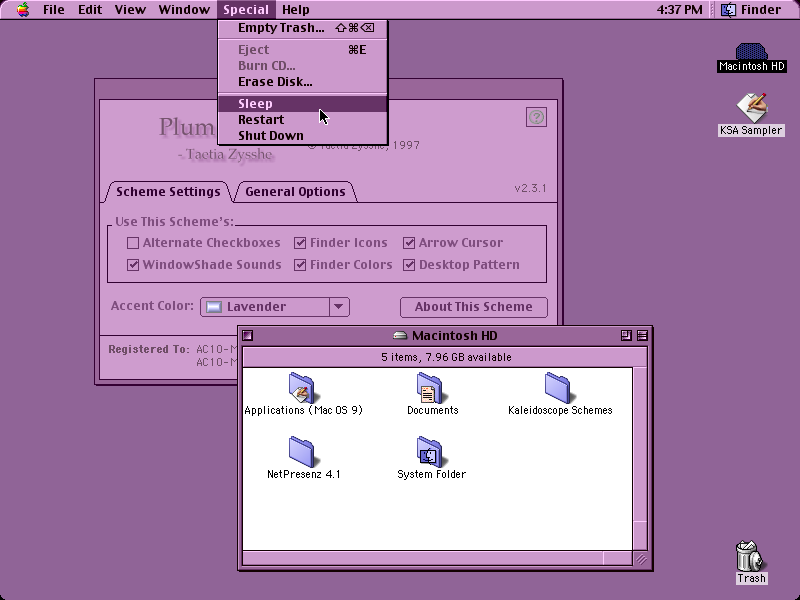Click the About This Scheme button
800x600 pixels.
click(473, 307)
